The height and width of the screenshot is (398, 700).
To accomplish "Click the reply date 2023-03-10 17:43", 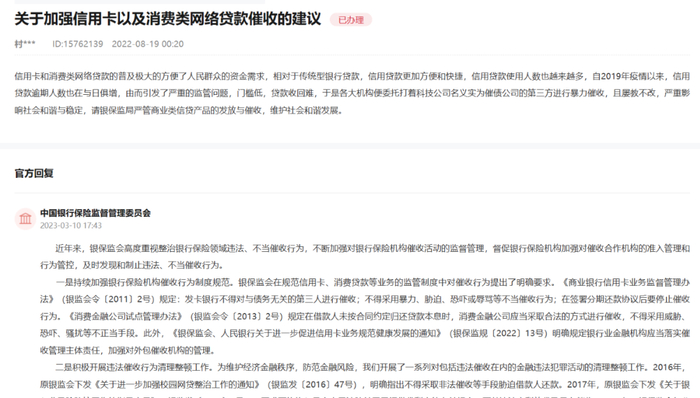I will click(71, 225).
